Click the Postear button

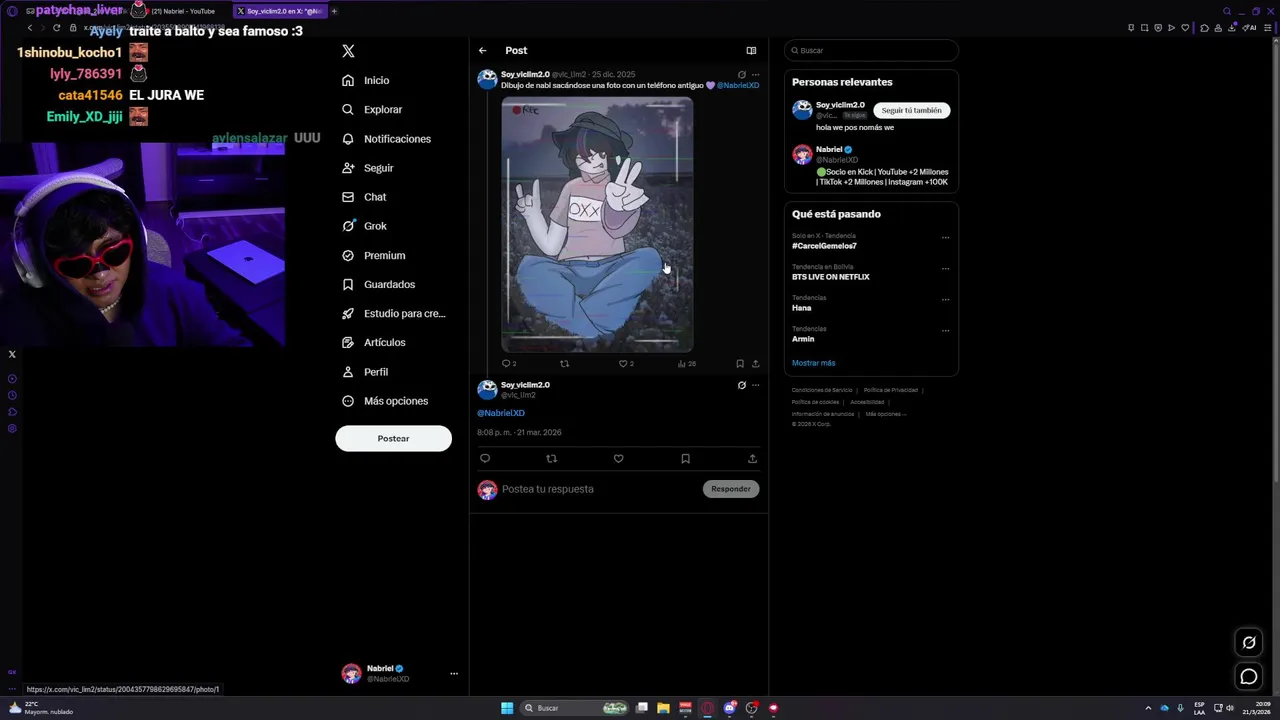click(x=393, y=438)
